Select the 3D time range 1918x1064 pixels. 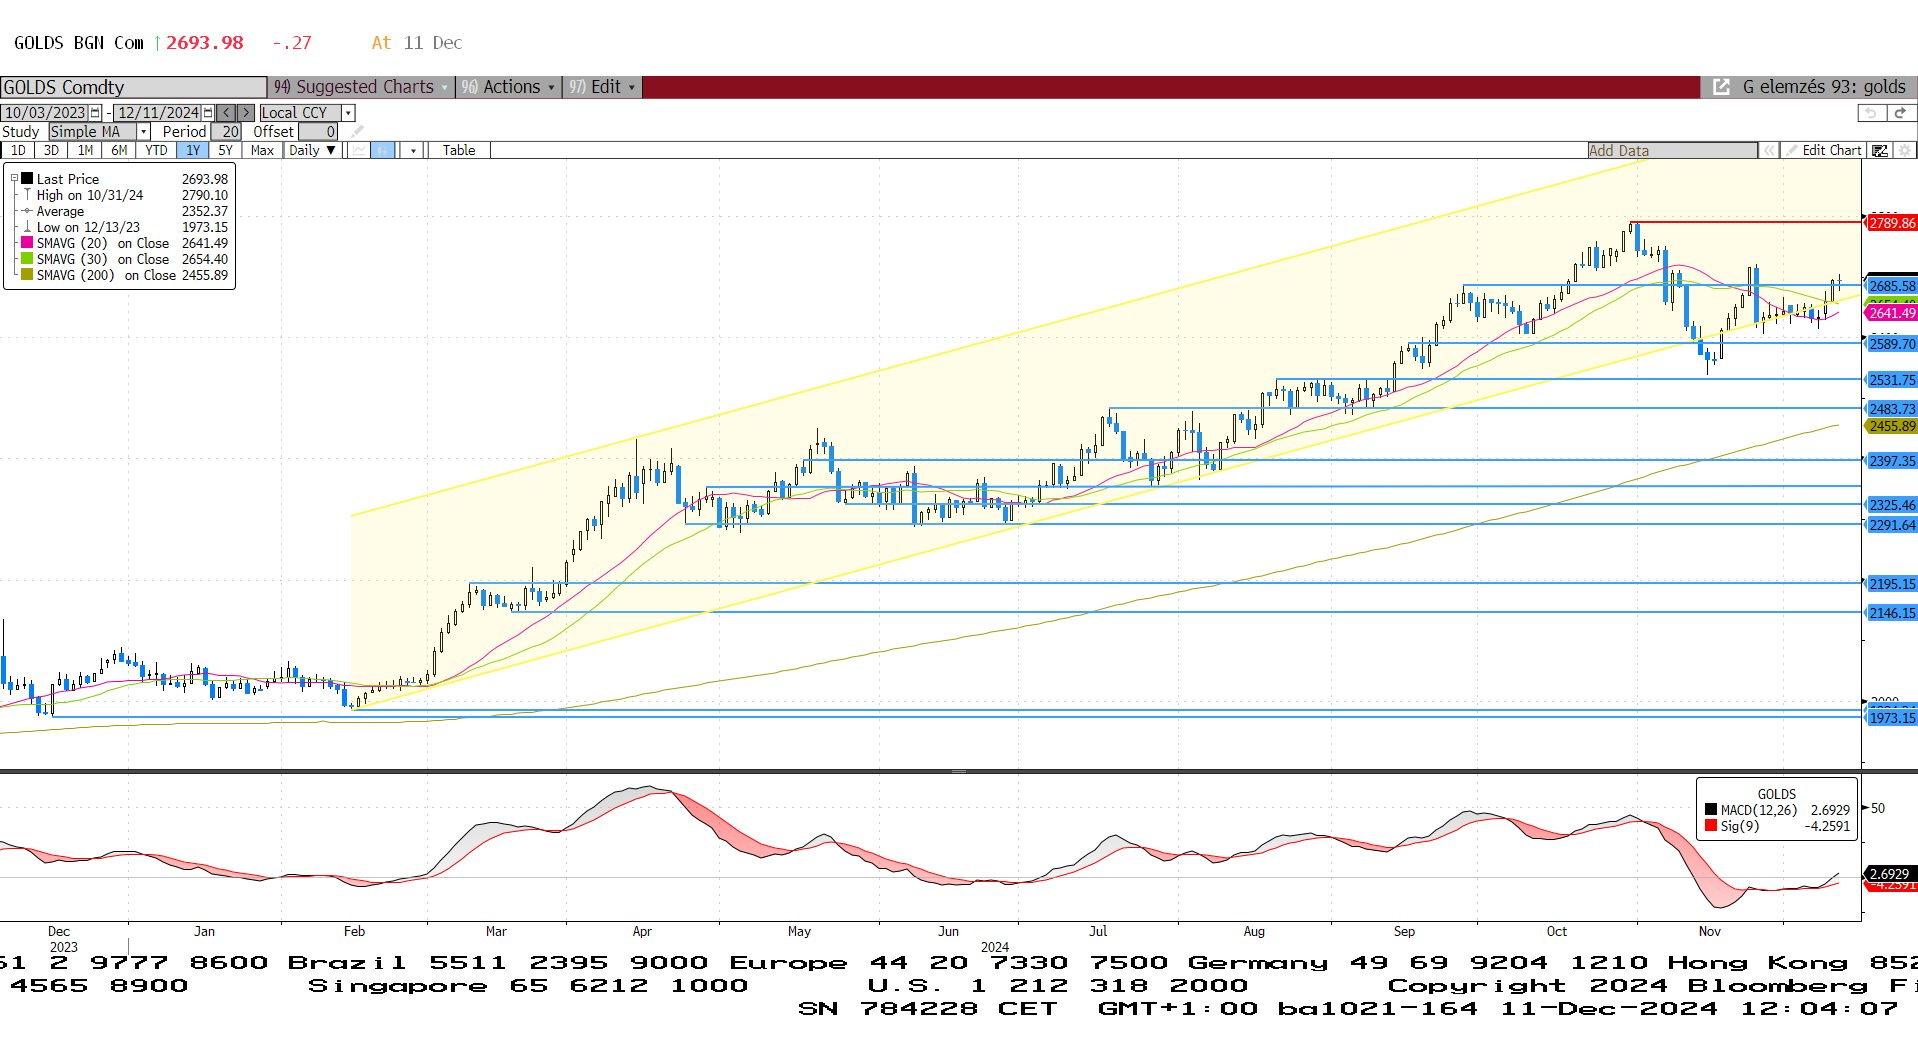point(51,150)
